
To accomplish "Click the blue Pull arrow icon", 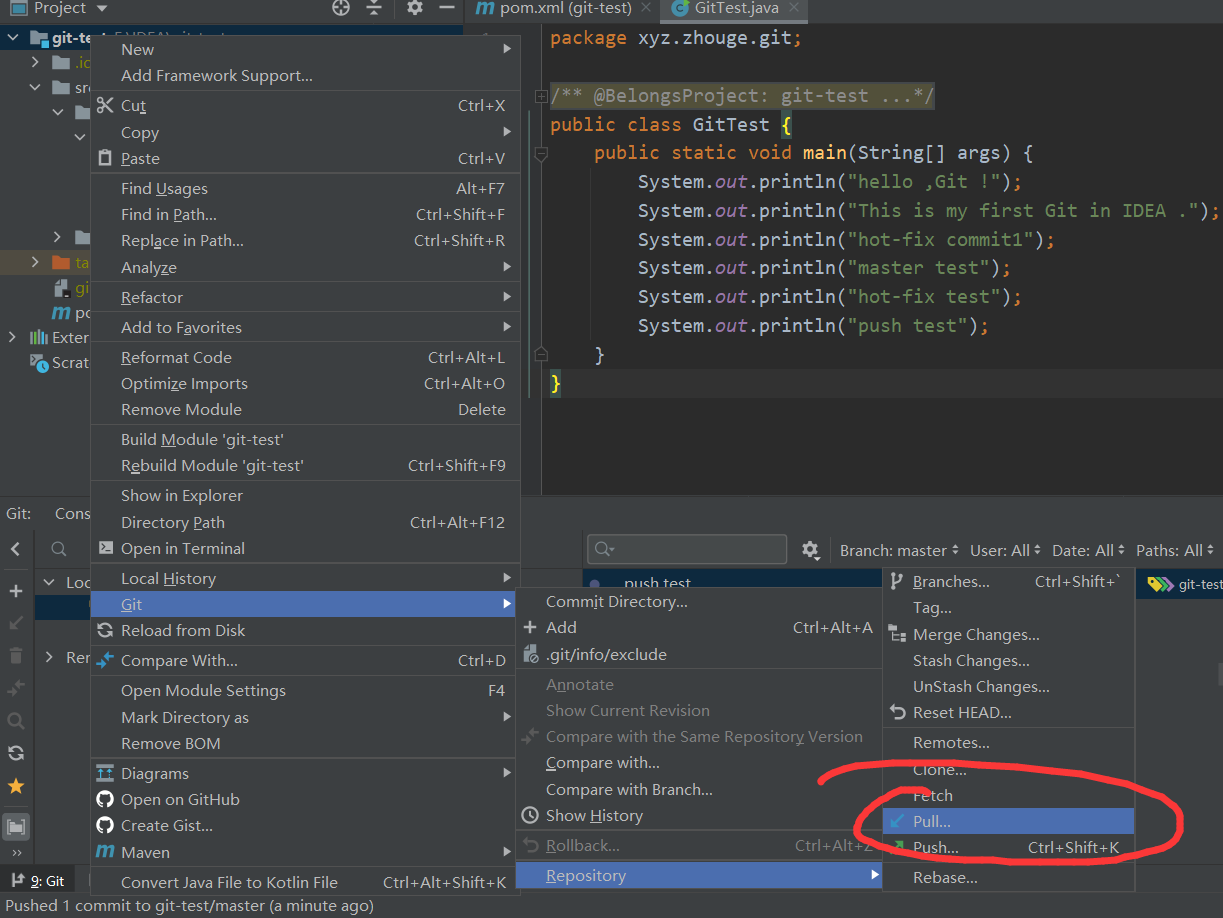I will pyautogui.click(x=897, y=821).
